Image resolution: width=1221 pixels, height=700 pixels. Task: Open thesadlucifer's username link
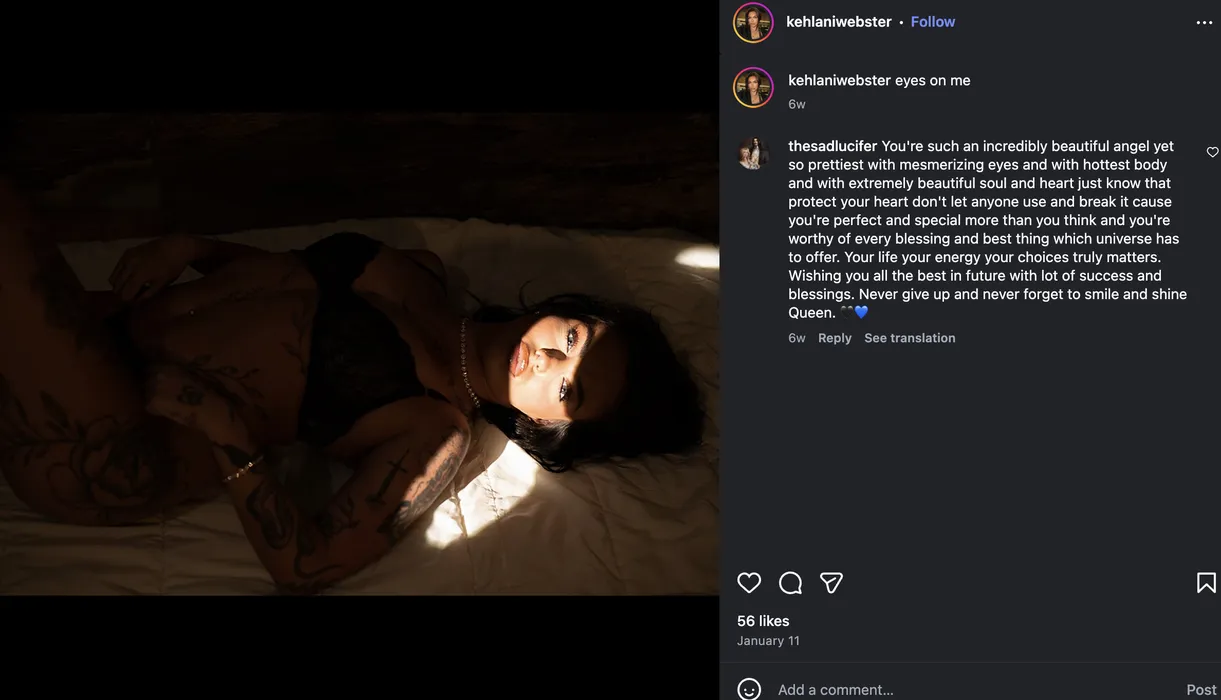coord(832,146)
